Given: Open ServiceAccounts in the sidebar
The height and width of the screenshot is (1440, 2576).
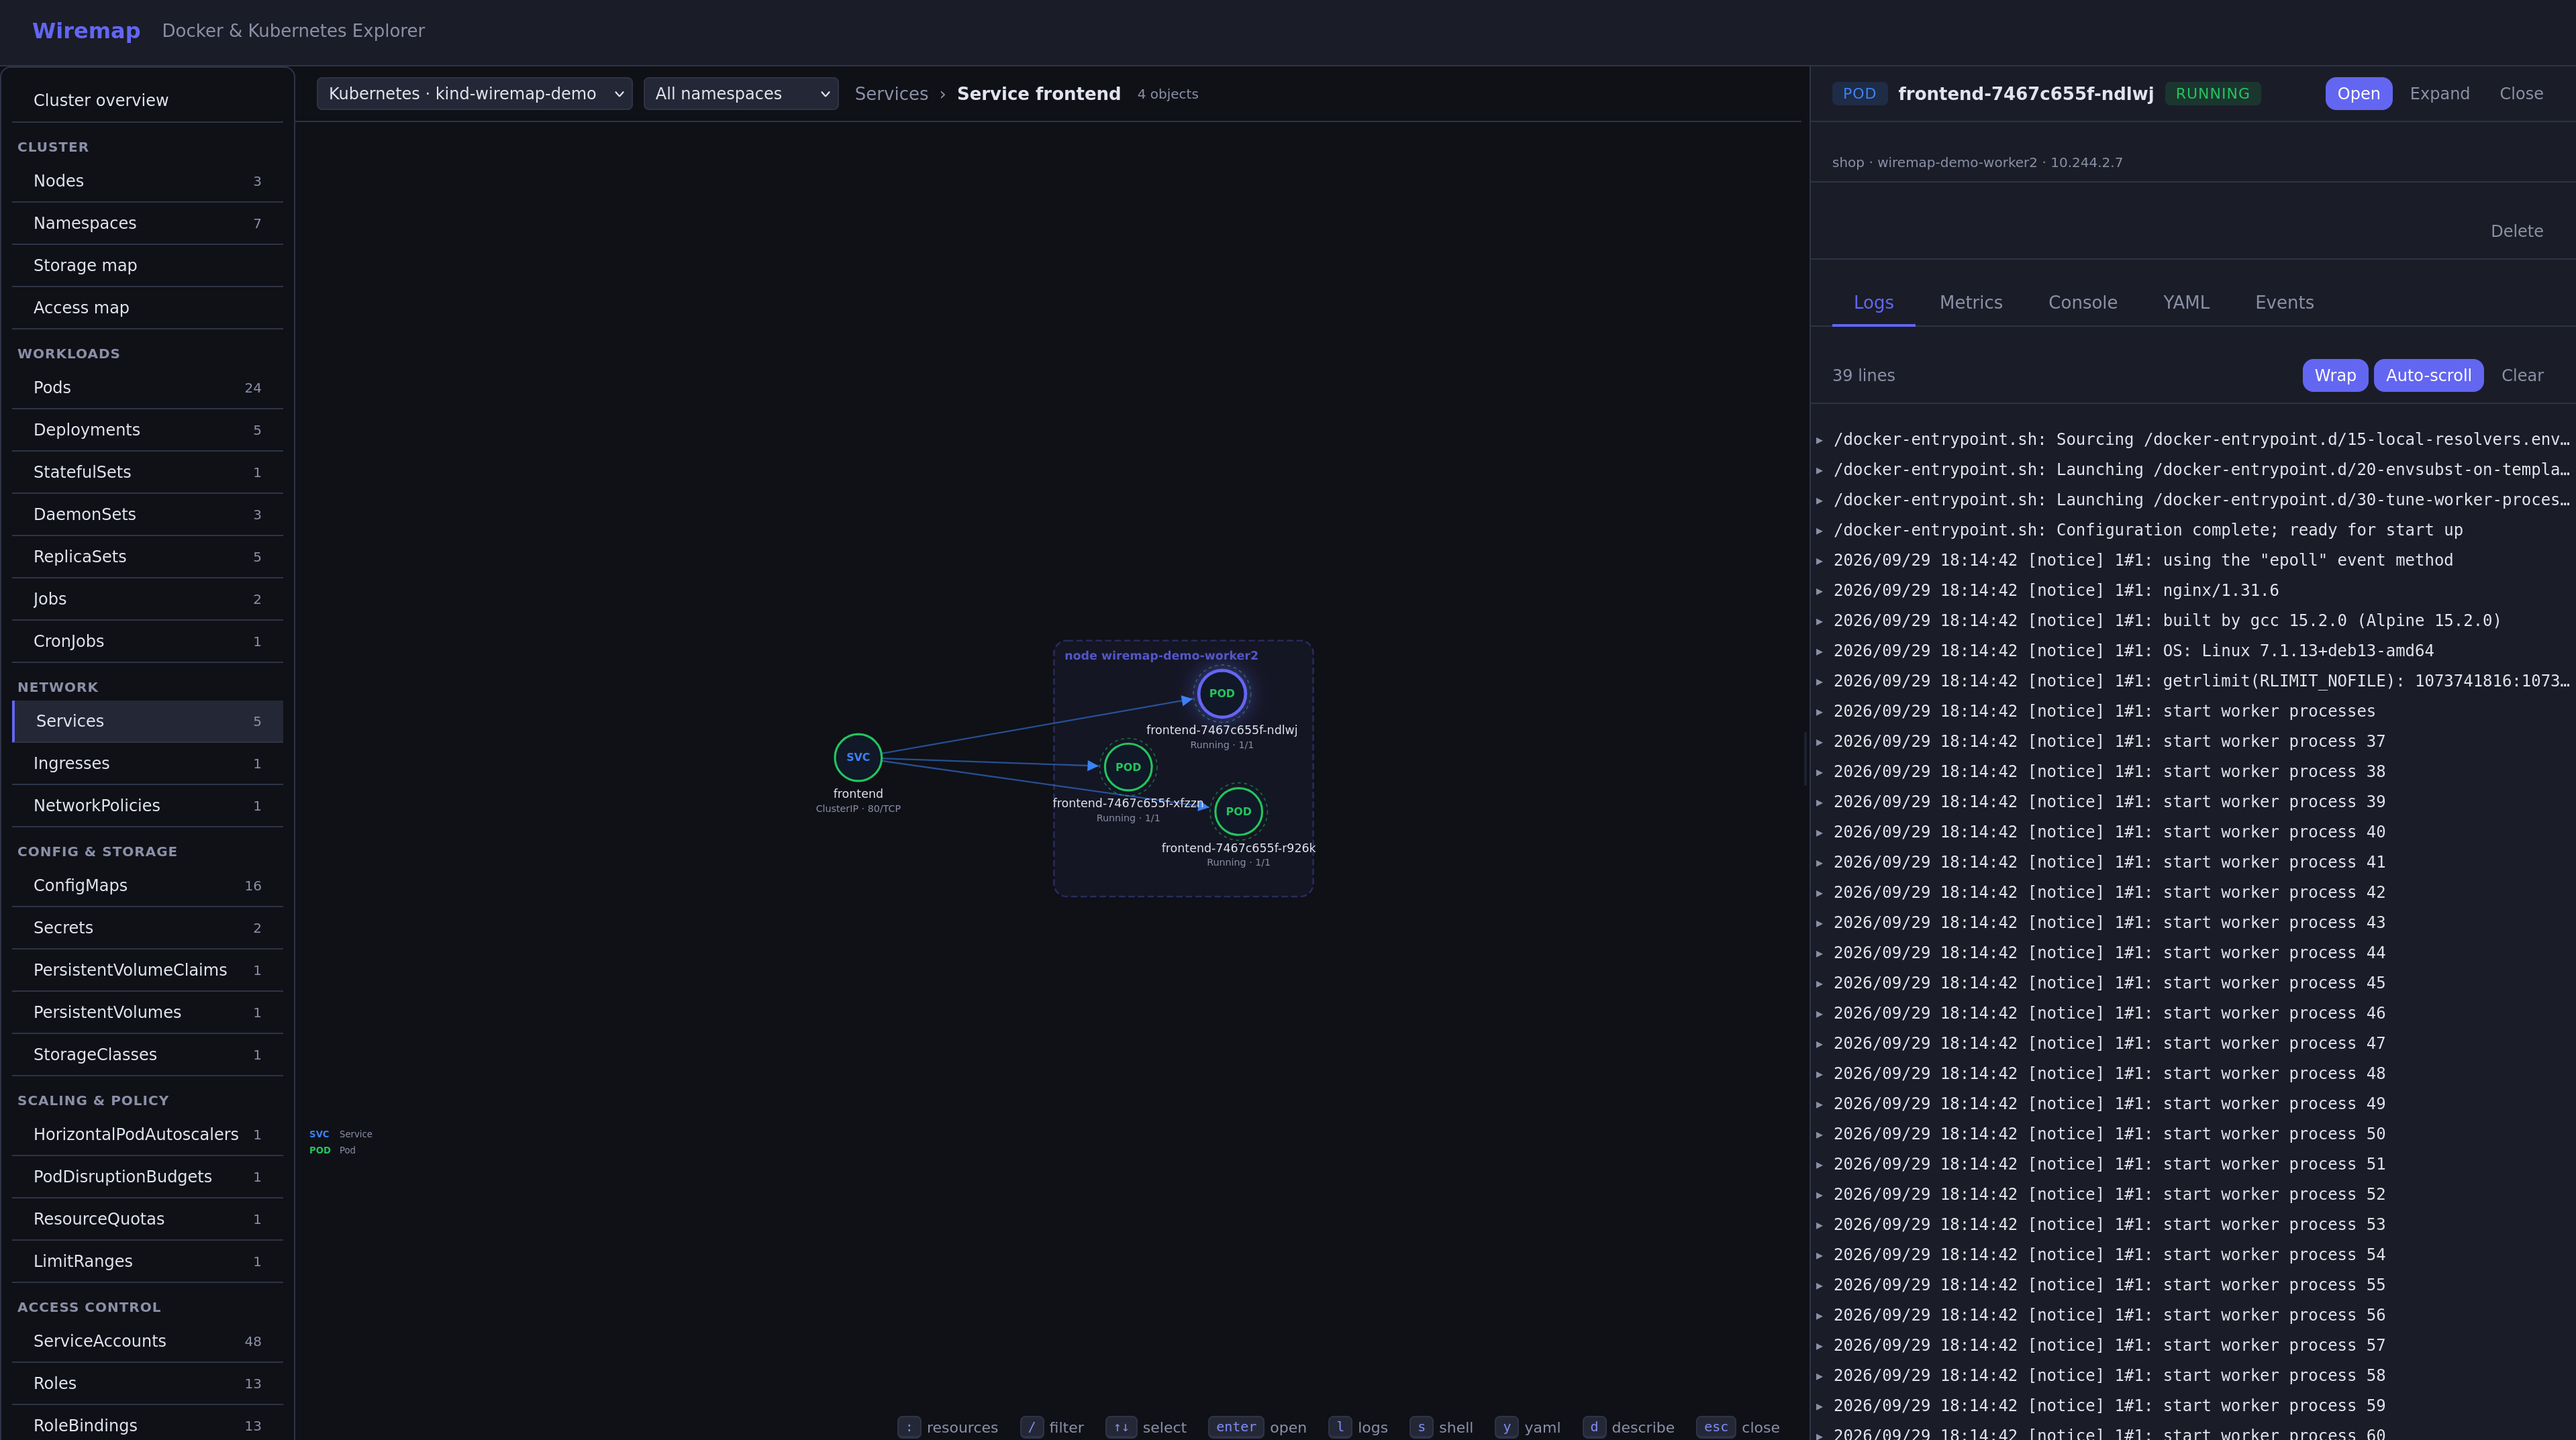Looking at the screenshot, I should (x=147, y=1341).
